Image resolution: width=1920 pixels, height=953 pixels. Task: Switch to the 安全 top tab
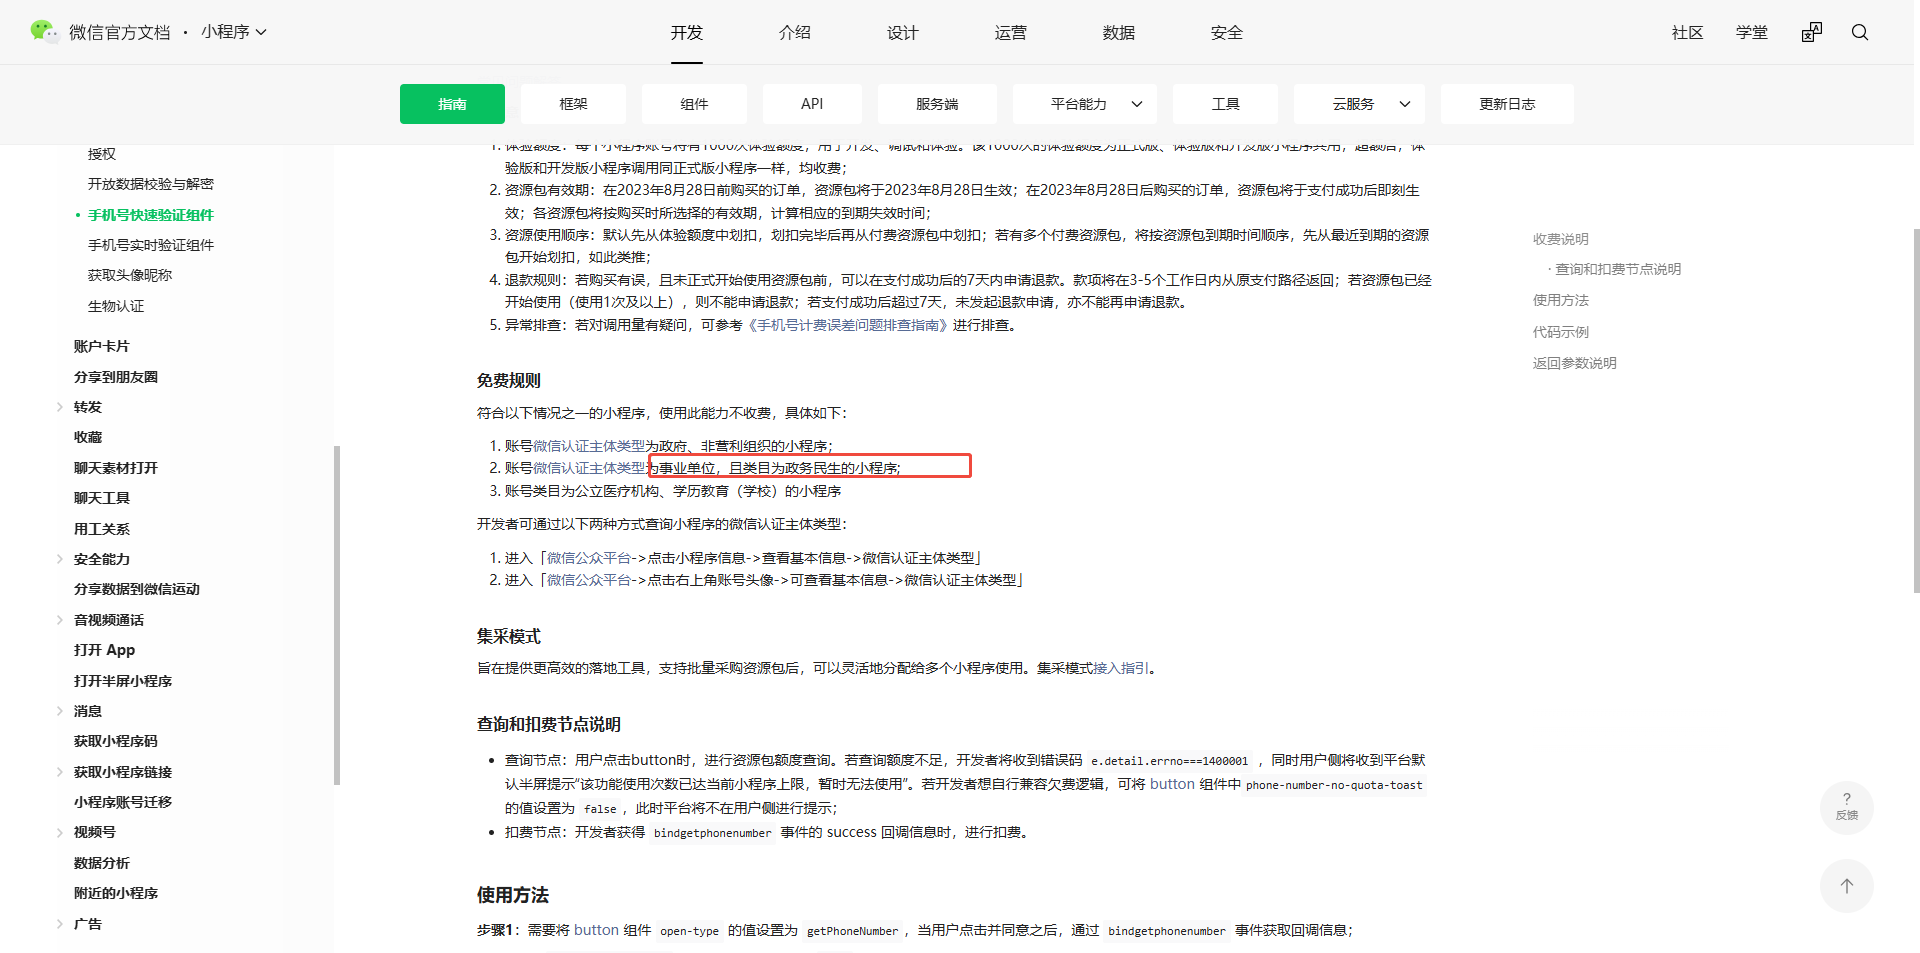point(1227,32)
